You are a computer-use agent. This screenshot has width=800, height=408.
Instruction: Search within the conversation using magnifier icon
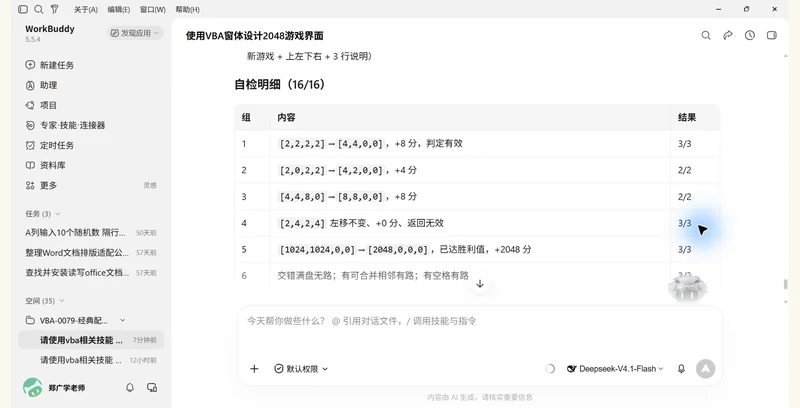click(x=706, y=35)
